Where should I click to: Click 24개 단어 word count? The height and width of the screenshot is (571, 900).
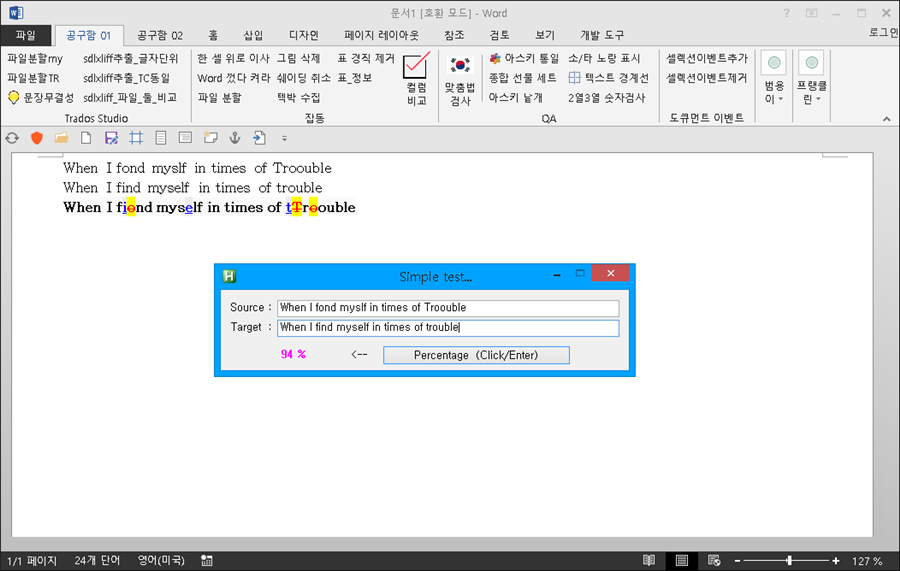pyautogui.click(x=97, y=561)
